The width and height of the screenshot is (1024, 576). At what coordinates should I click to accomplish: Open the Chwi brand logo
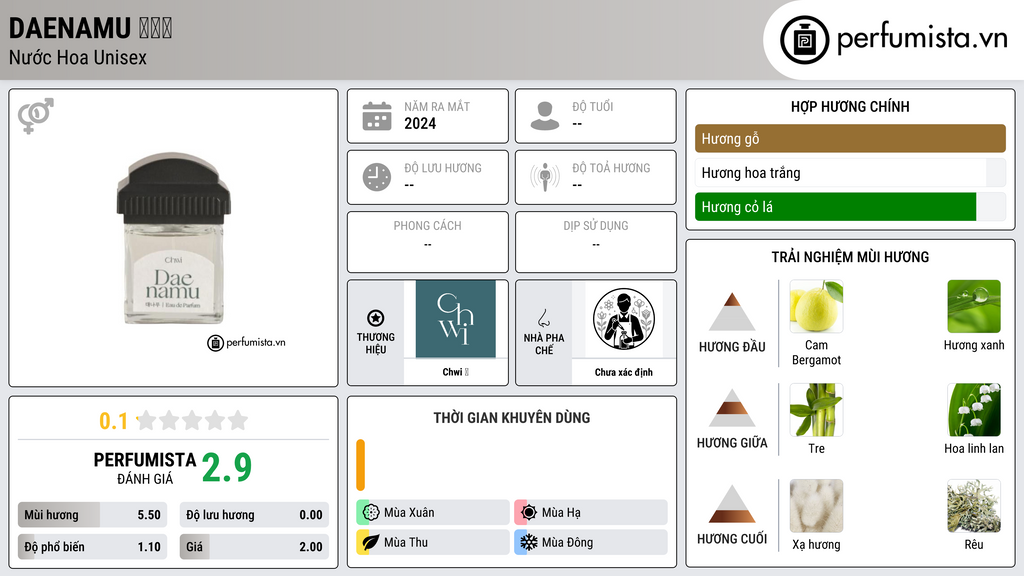click(455, 319)
